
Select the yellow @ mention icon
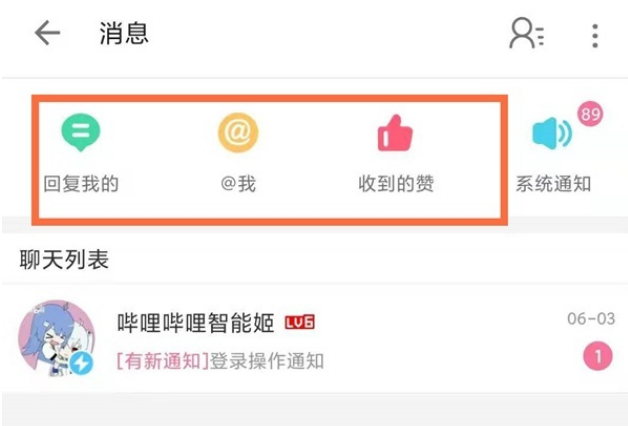pos(238,133)
